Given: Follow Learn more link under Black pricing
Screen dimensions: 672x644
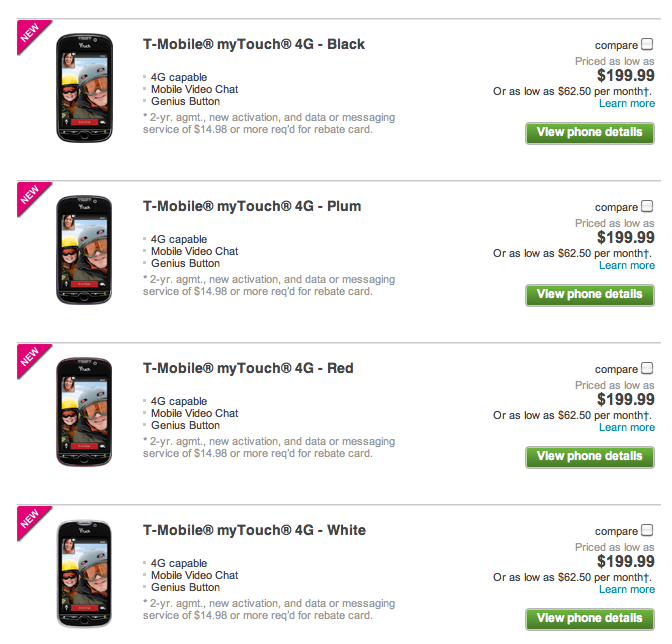Looking at the screenshot, I should click(627, 103).
